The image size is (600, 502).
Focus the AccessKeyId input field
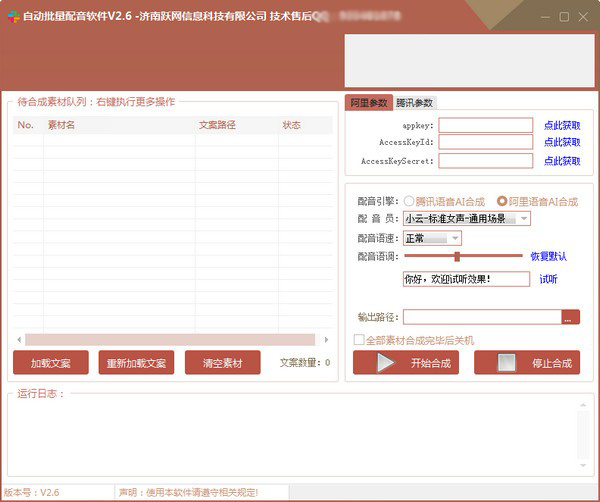[486, 142]
